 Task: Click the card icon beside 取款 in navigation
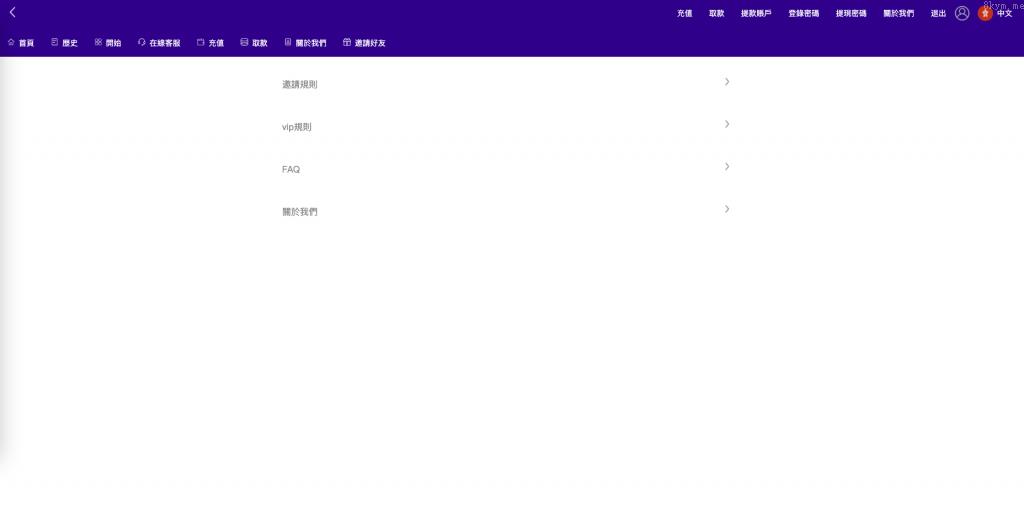pyautogui.click(x=245, y=43)
